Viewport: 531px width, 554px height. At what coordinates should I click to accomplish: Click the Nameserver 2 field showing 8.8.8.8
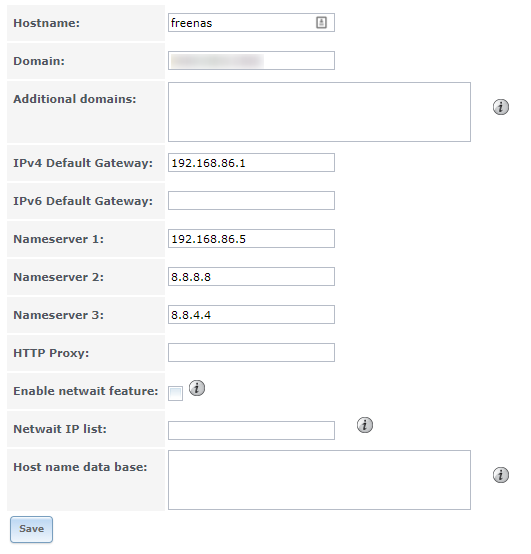click(x=251, y=276)
